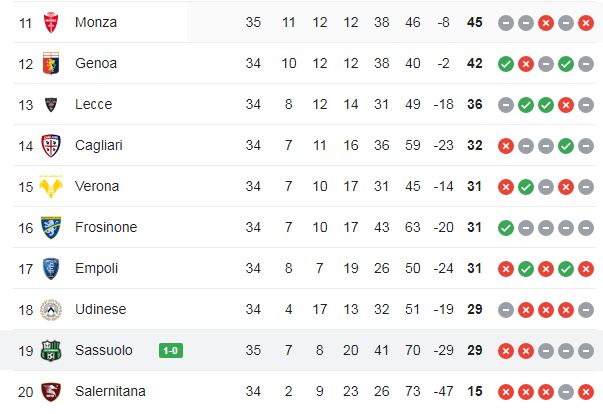Click Genoa's first green win form icon
Image resolution: width=603 pixels, height=414 pixels.
pos(506,64)
